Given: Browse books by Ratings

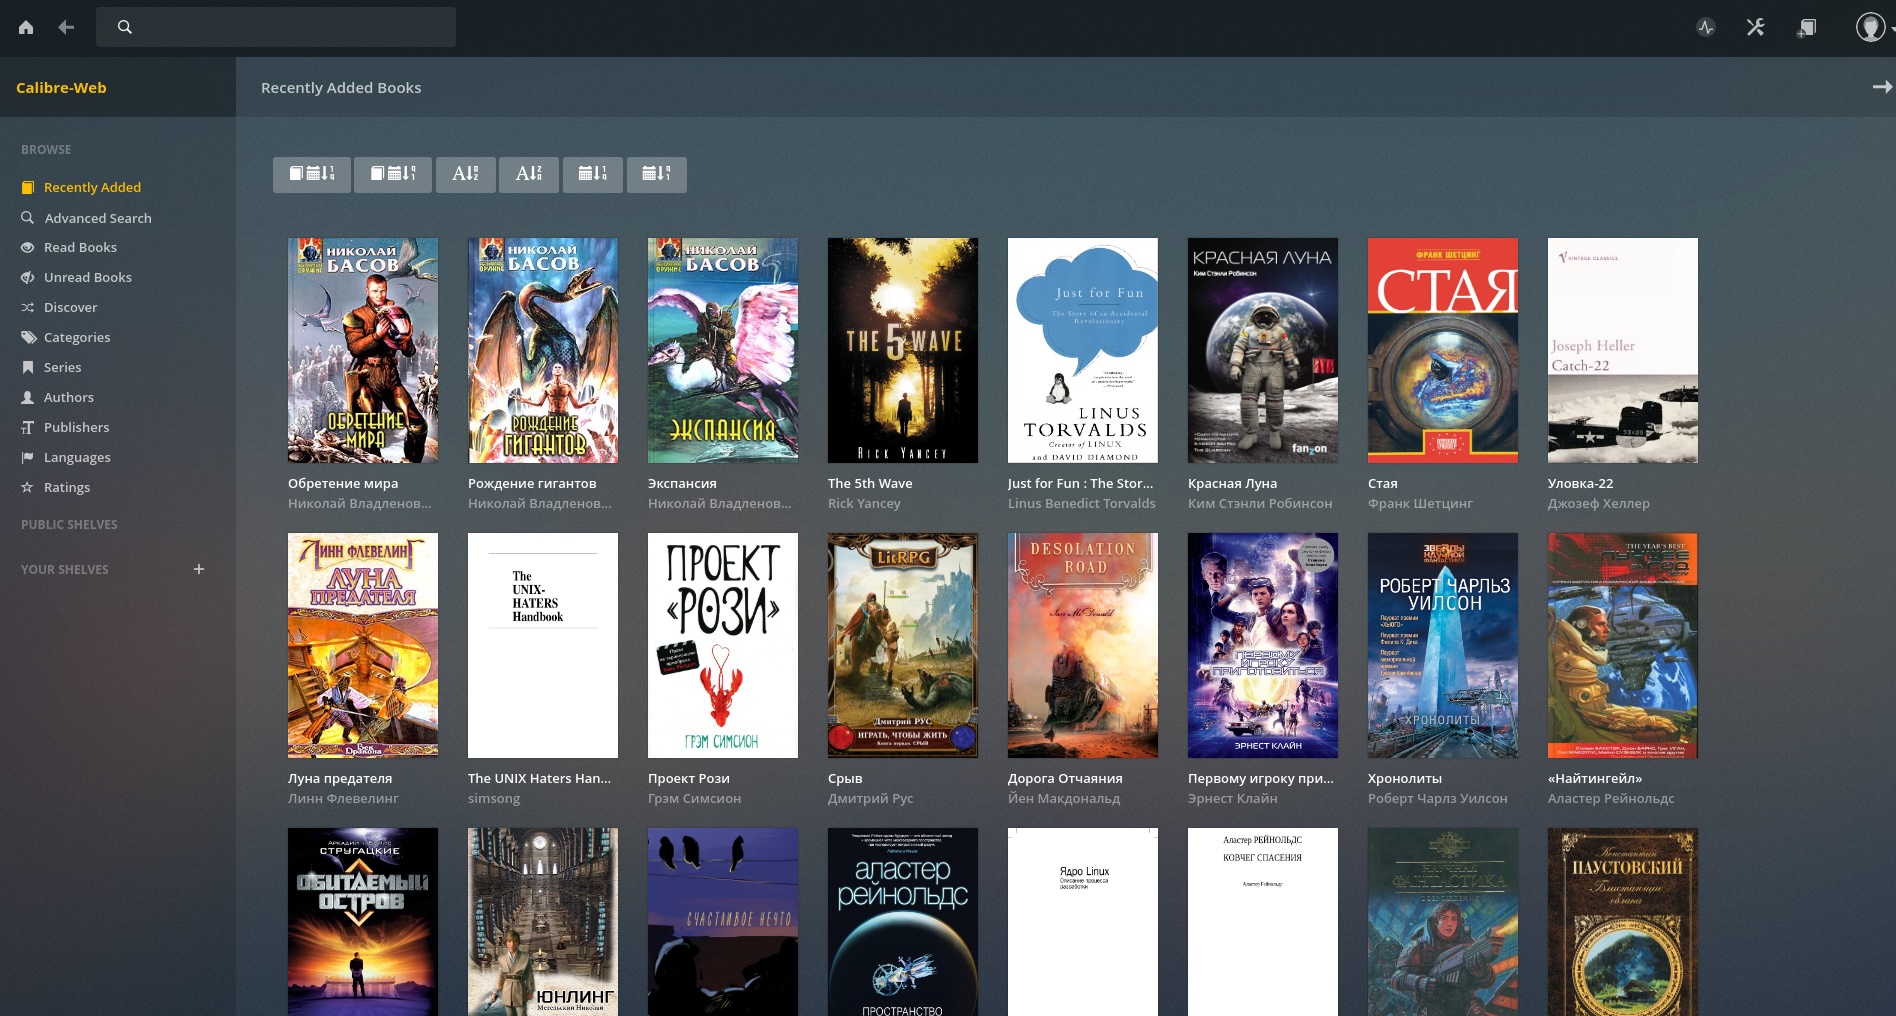Looking at the screenshot, I should pyautogui.click(x=67, y=487).
